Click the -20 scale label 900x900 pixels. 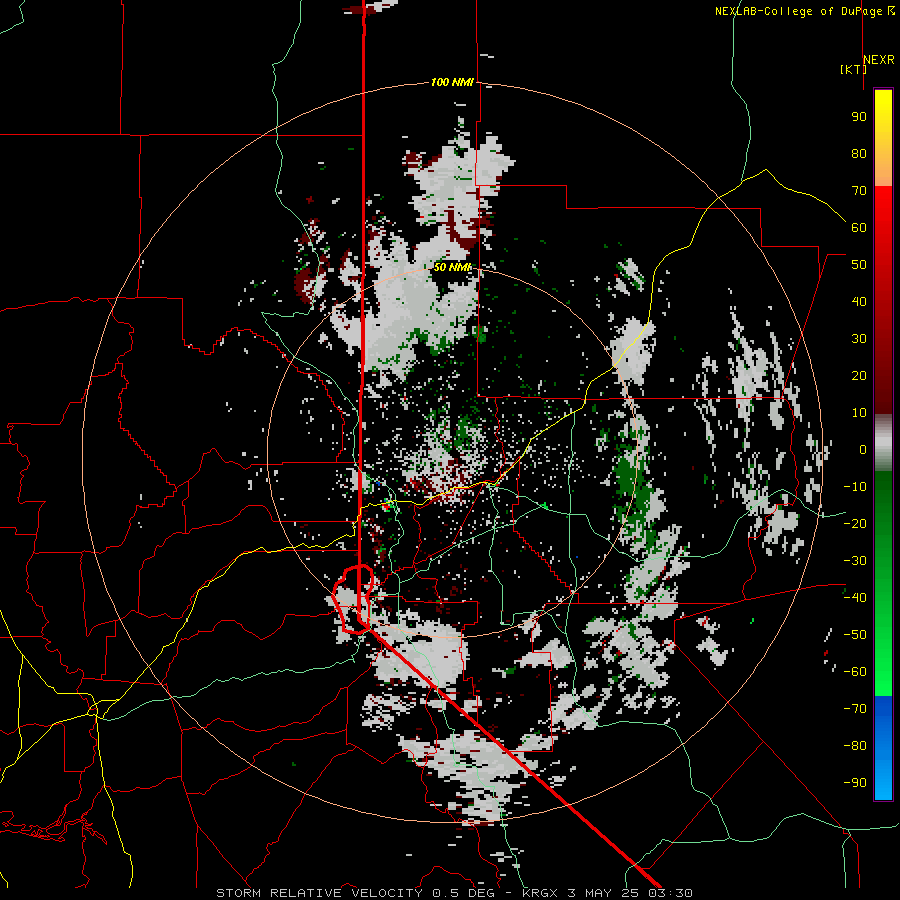855,523
